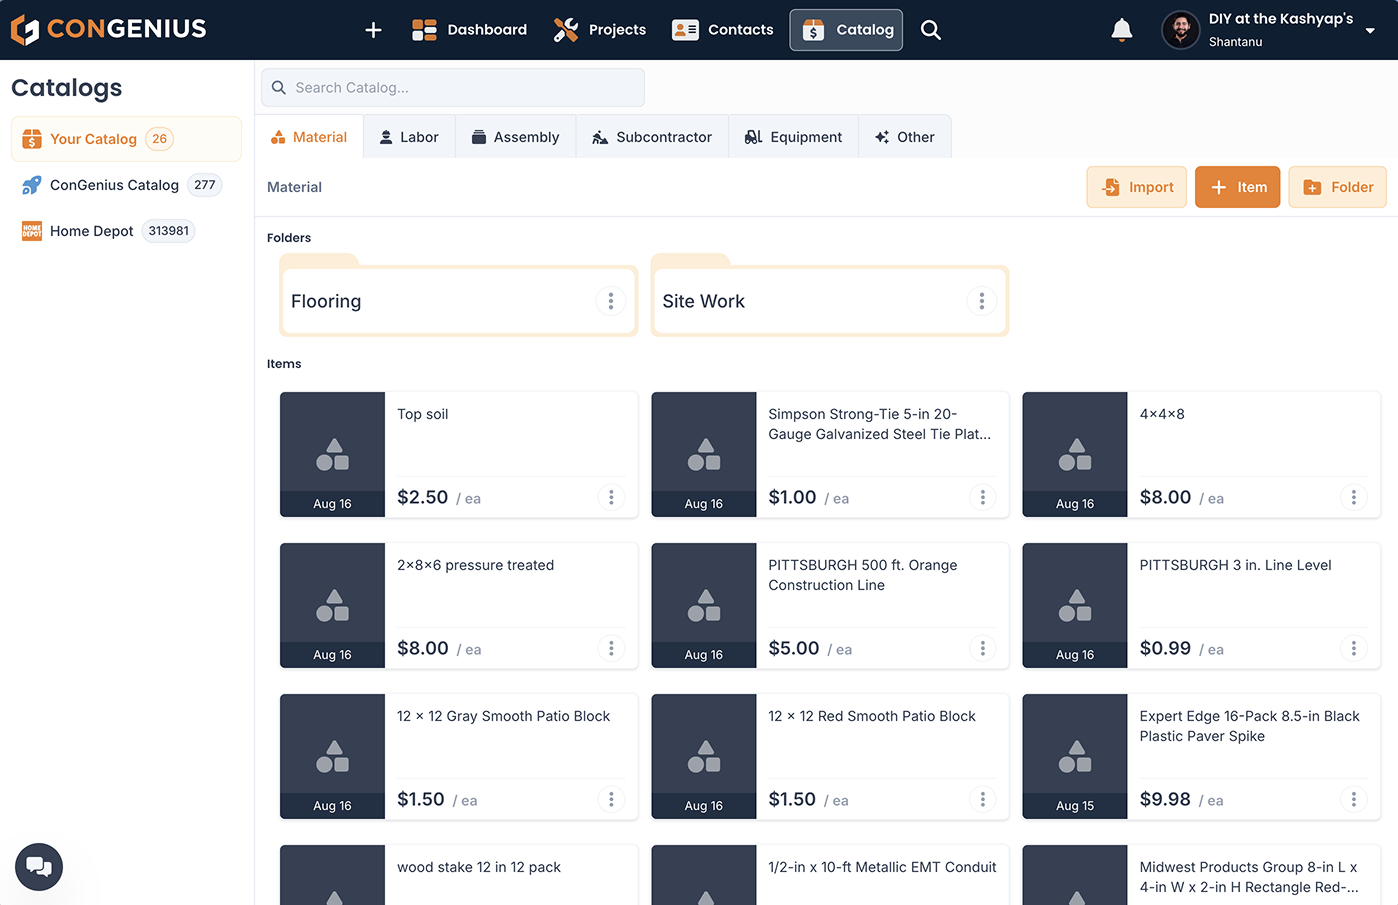Click the 313981 count badge
The height and width of the screenshot is (905, 1398).
click(168, 231)
